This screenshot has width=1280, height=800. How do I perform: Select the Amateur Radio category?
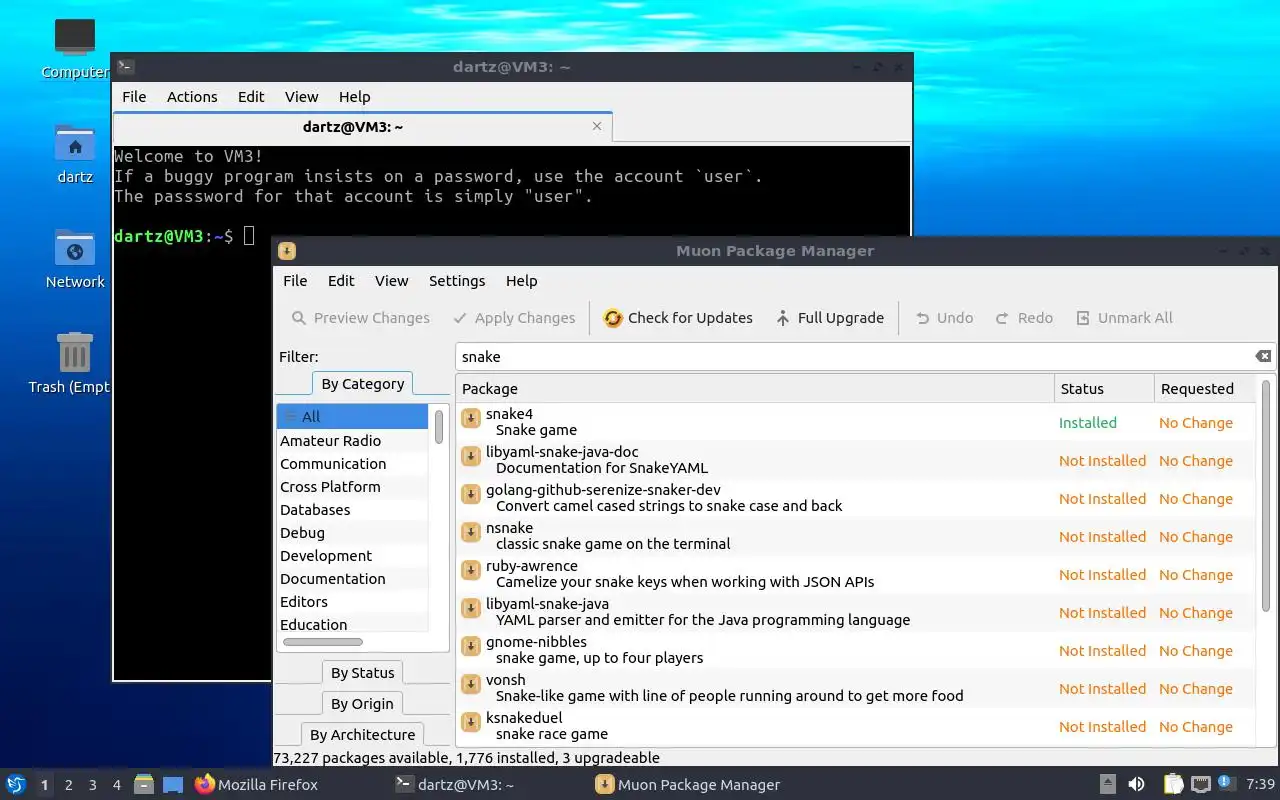(352, 441)
